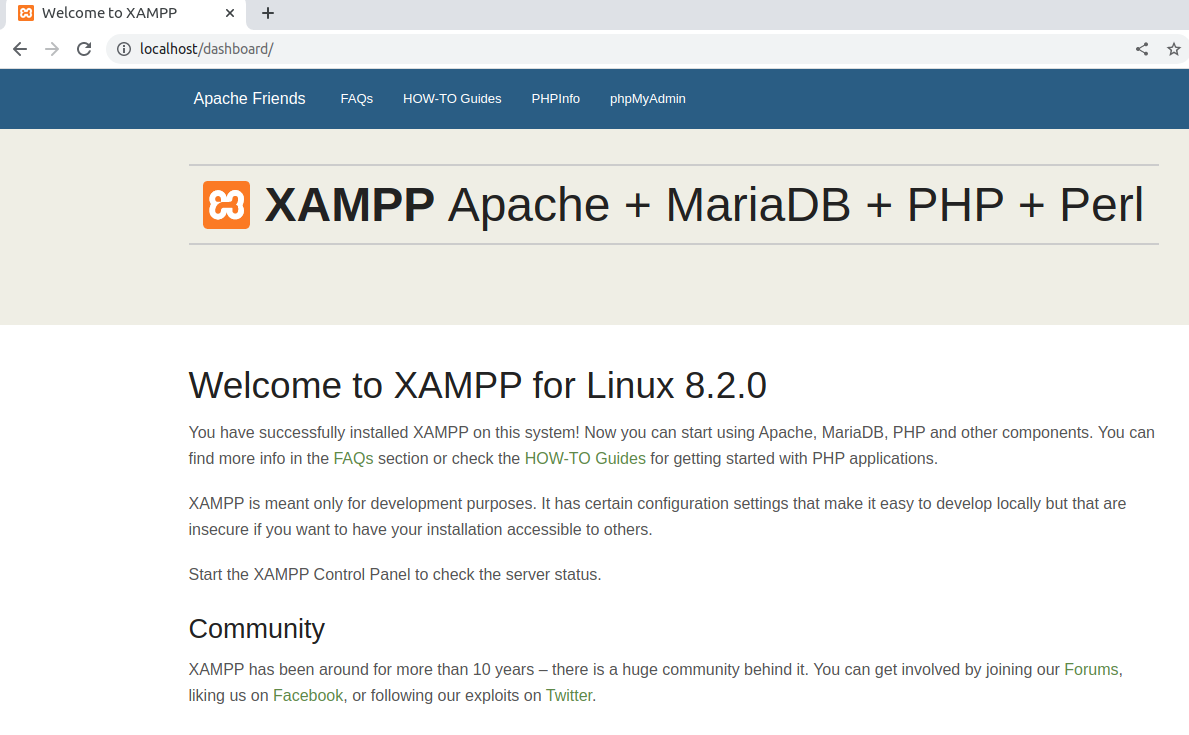This screenshot has width=1189, height=735.
Task: Open phpMyAdmin from the navbar
Action: point(648,99)
